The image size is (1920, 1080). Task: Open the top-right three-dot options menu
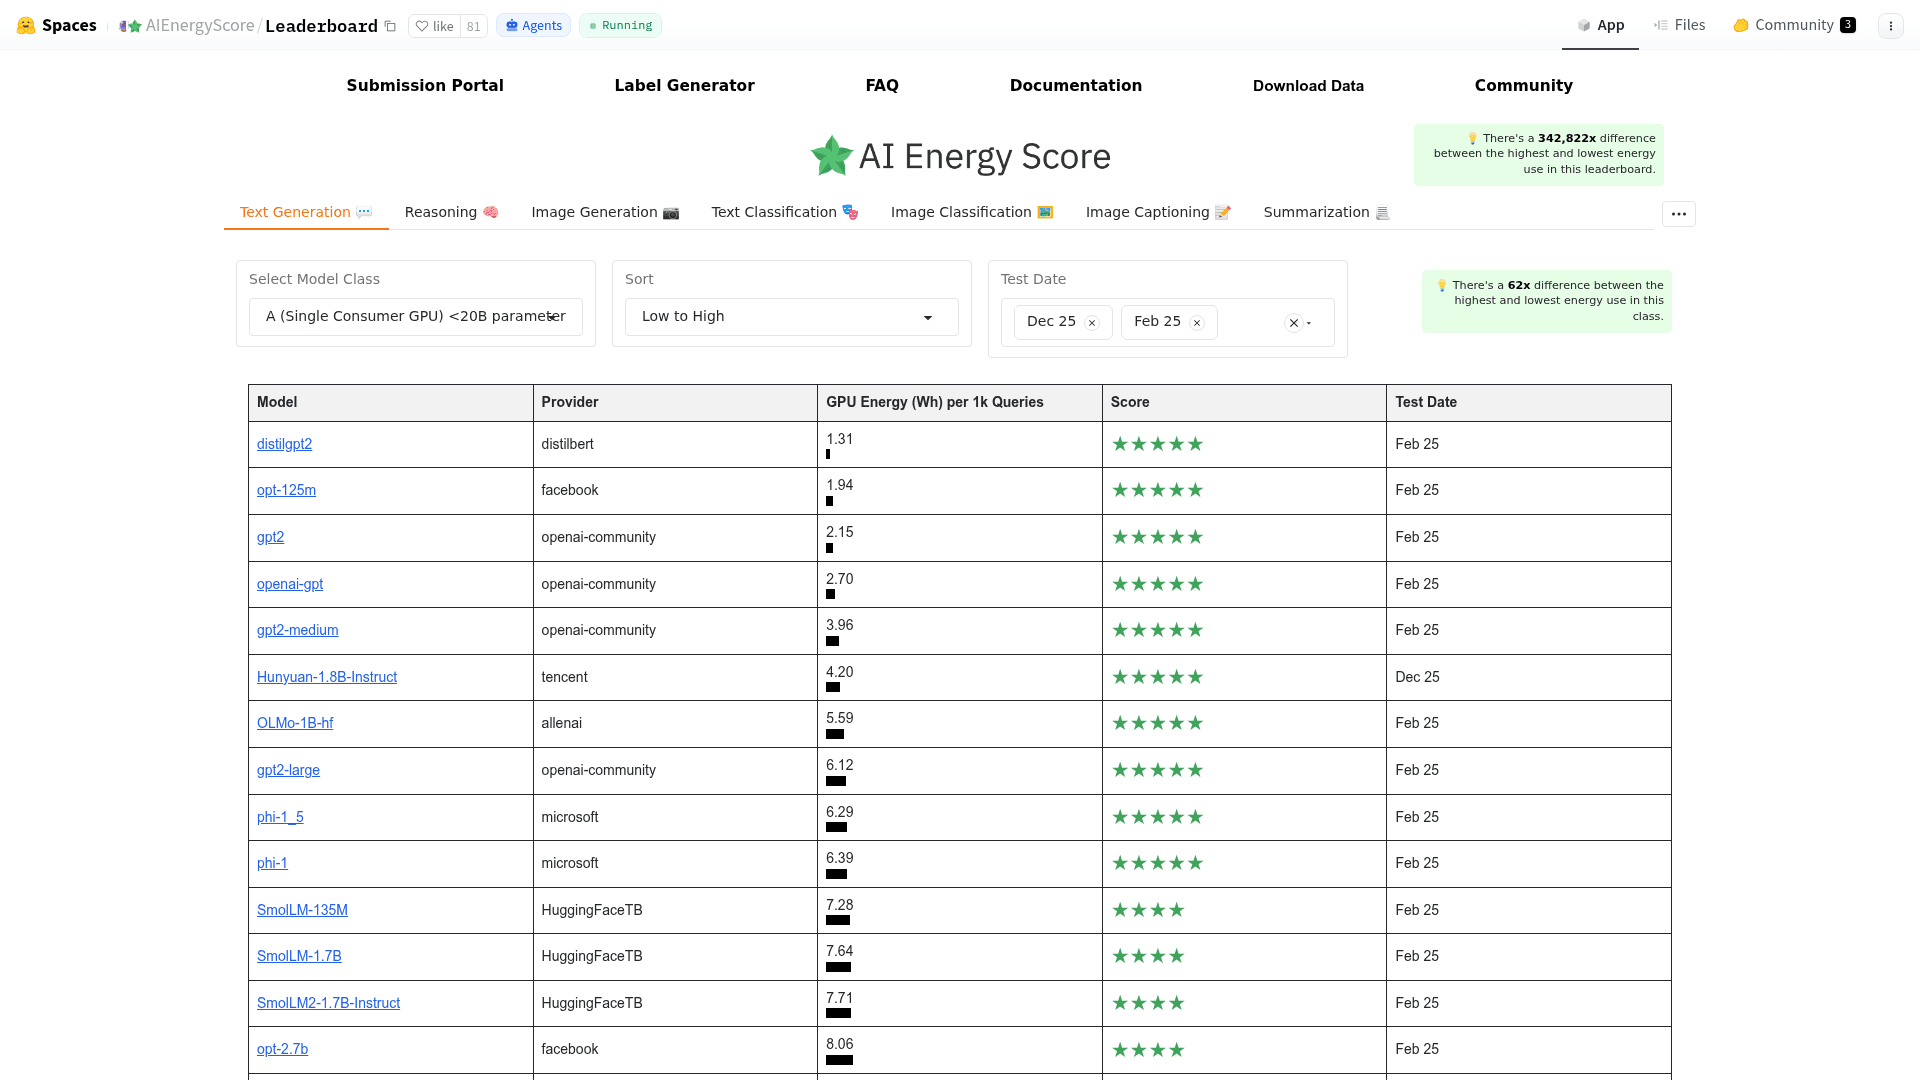pos(1891,26)
